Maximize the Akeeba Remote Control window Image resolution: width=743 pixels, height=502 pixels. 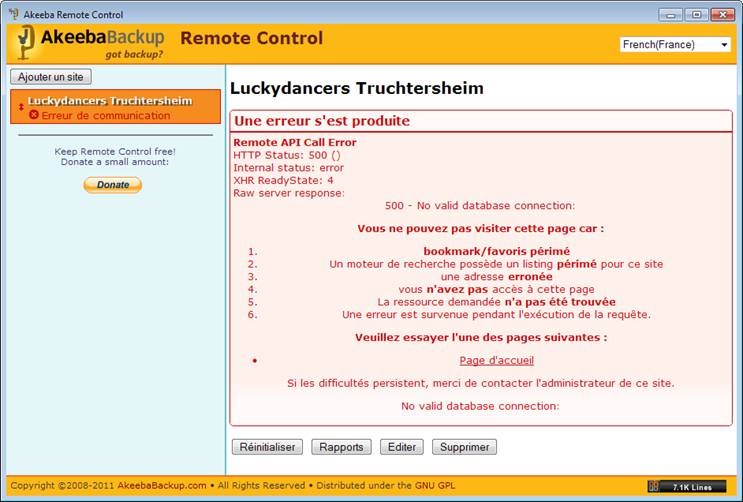695,14
